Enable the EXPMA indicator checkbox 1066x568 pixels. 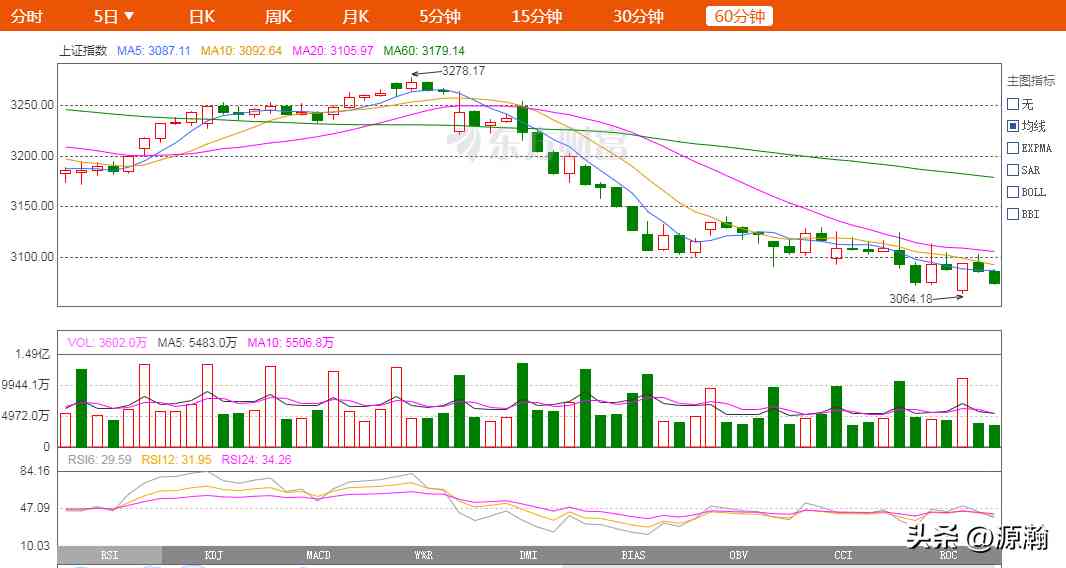click(x=1013, y=148)
